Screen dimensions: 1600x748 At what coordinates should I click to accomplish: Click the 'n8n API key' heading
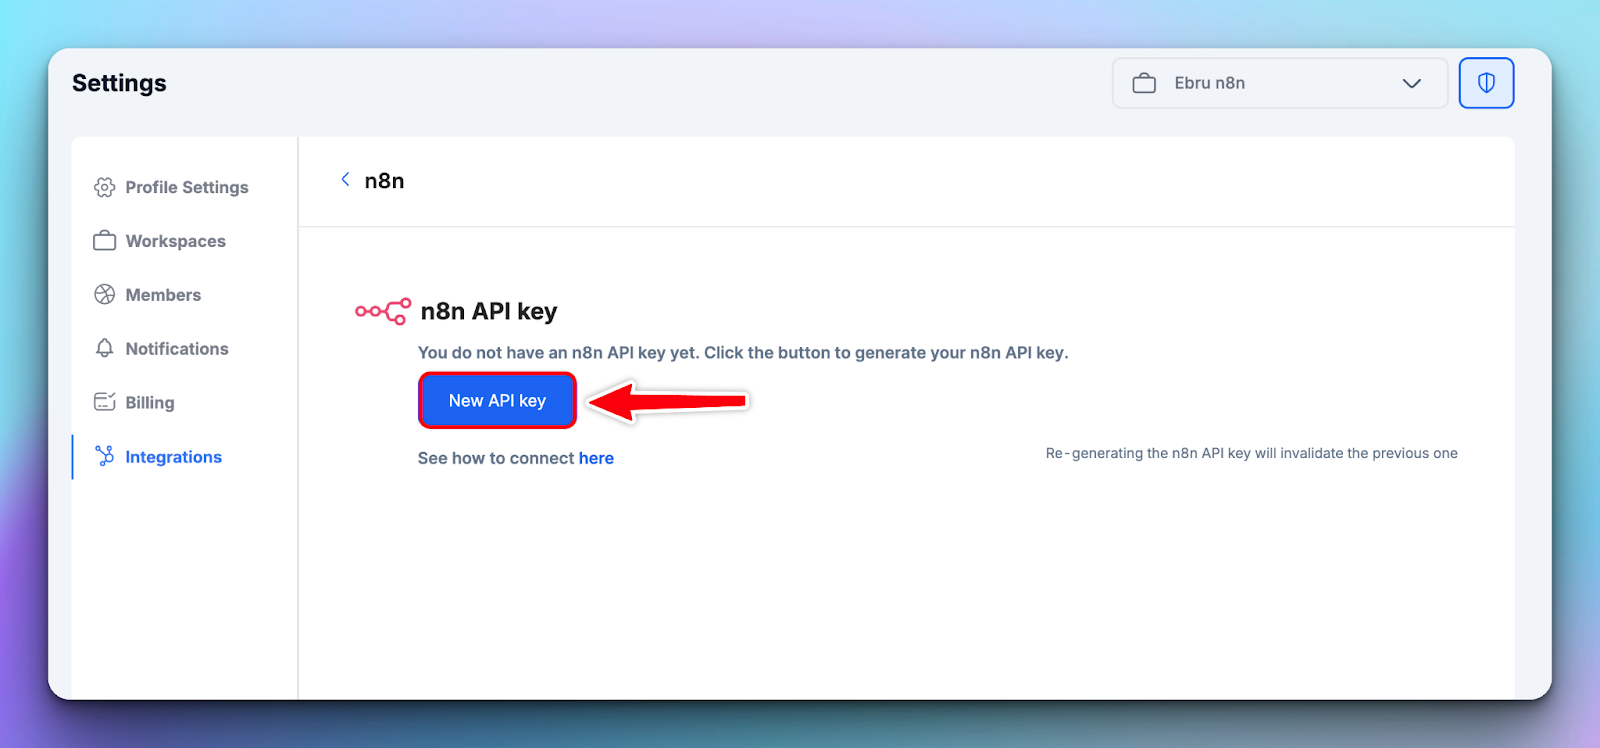(489, 311)
